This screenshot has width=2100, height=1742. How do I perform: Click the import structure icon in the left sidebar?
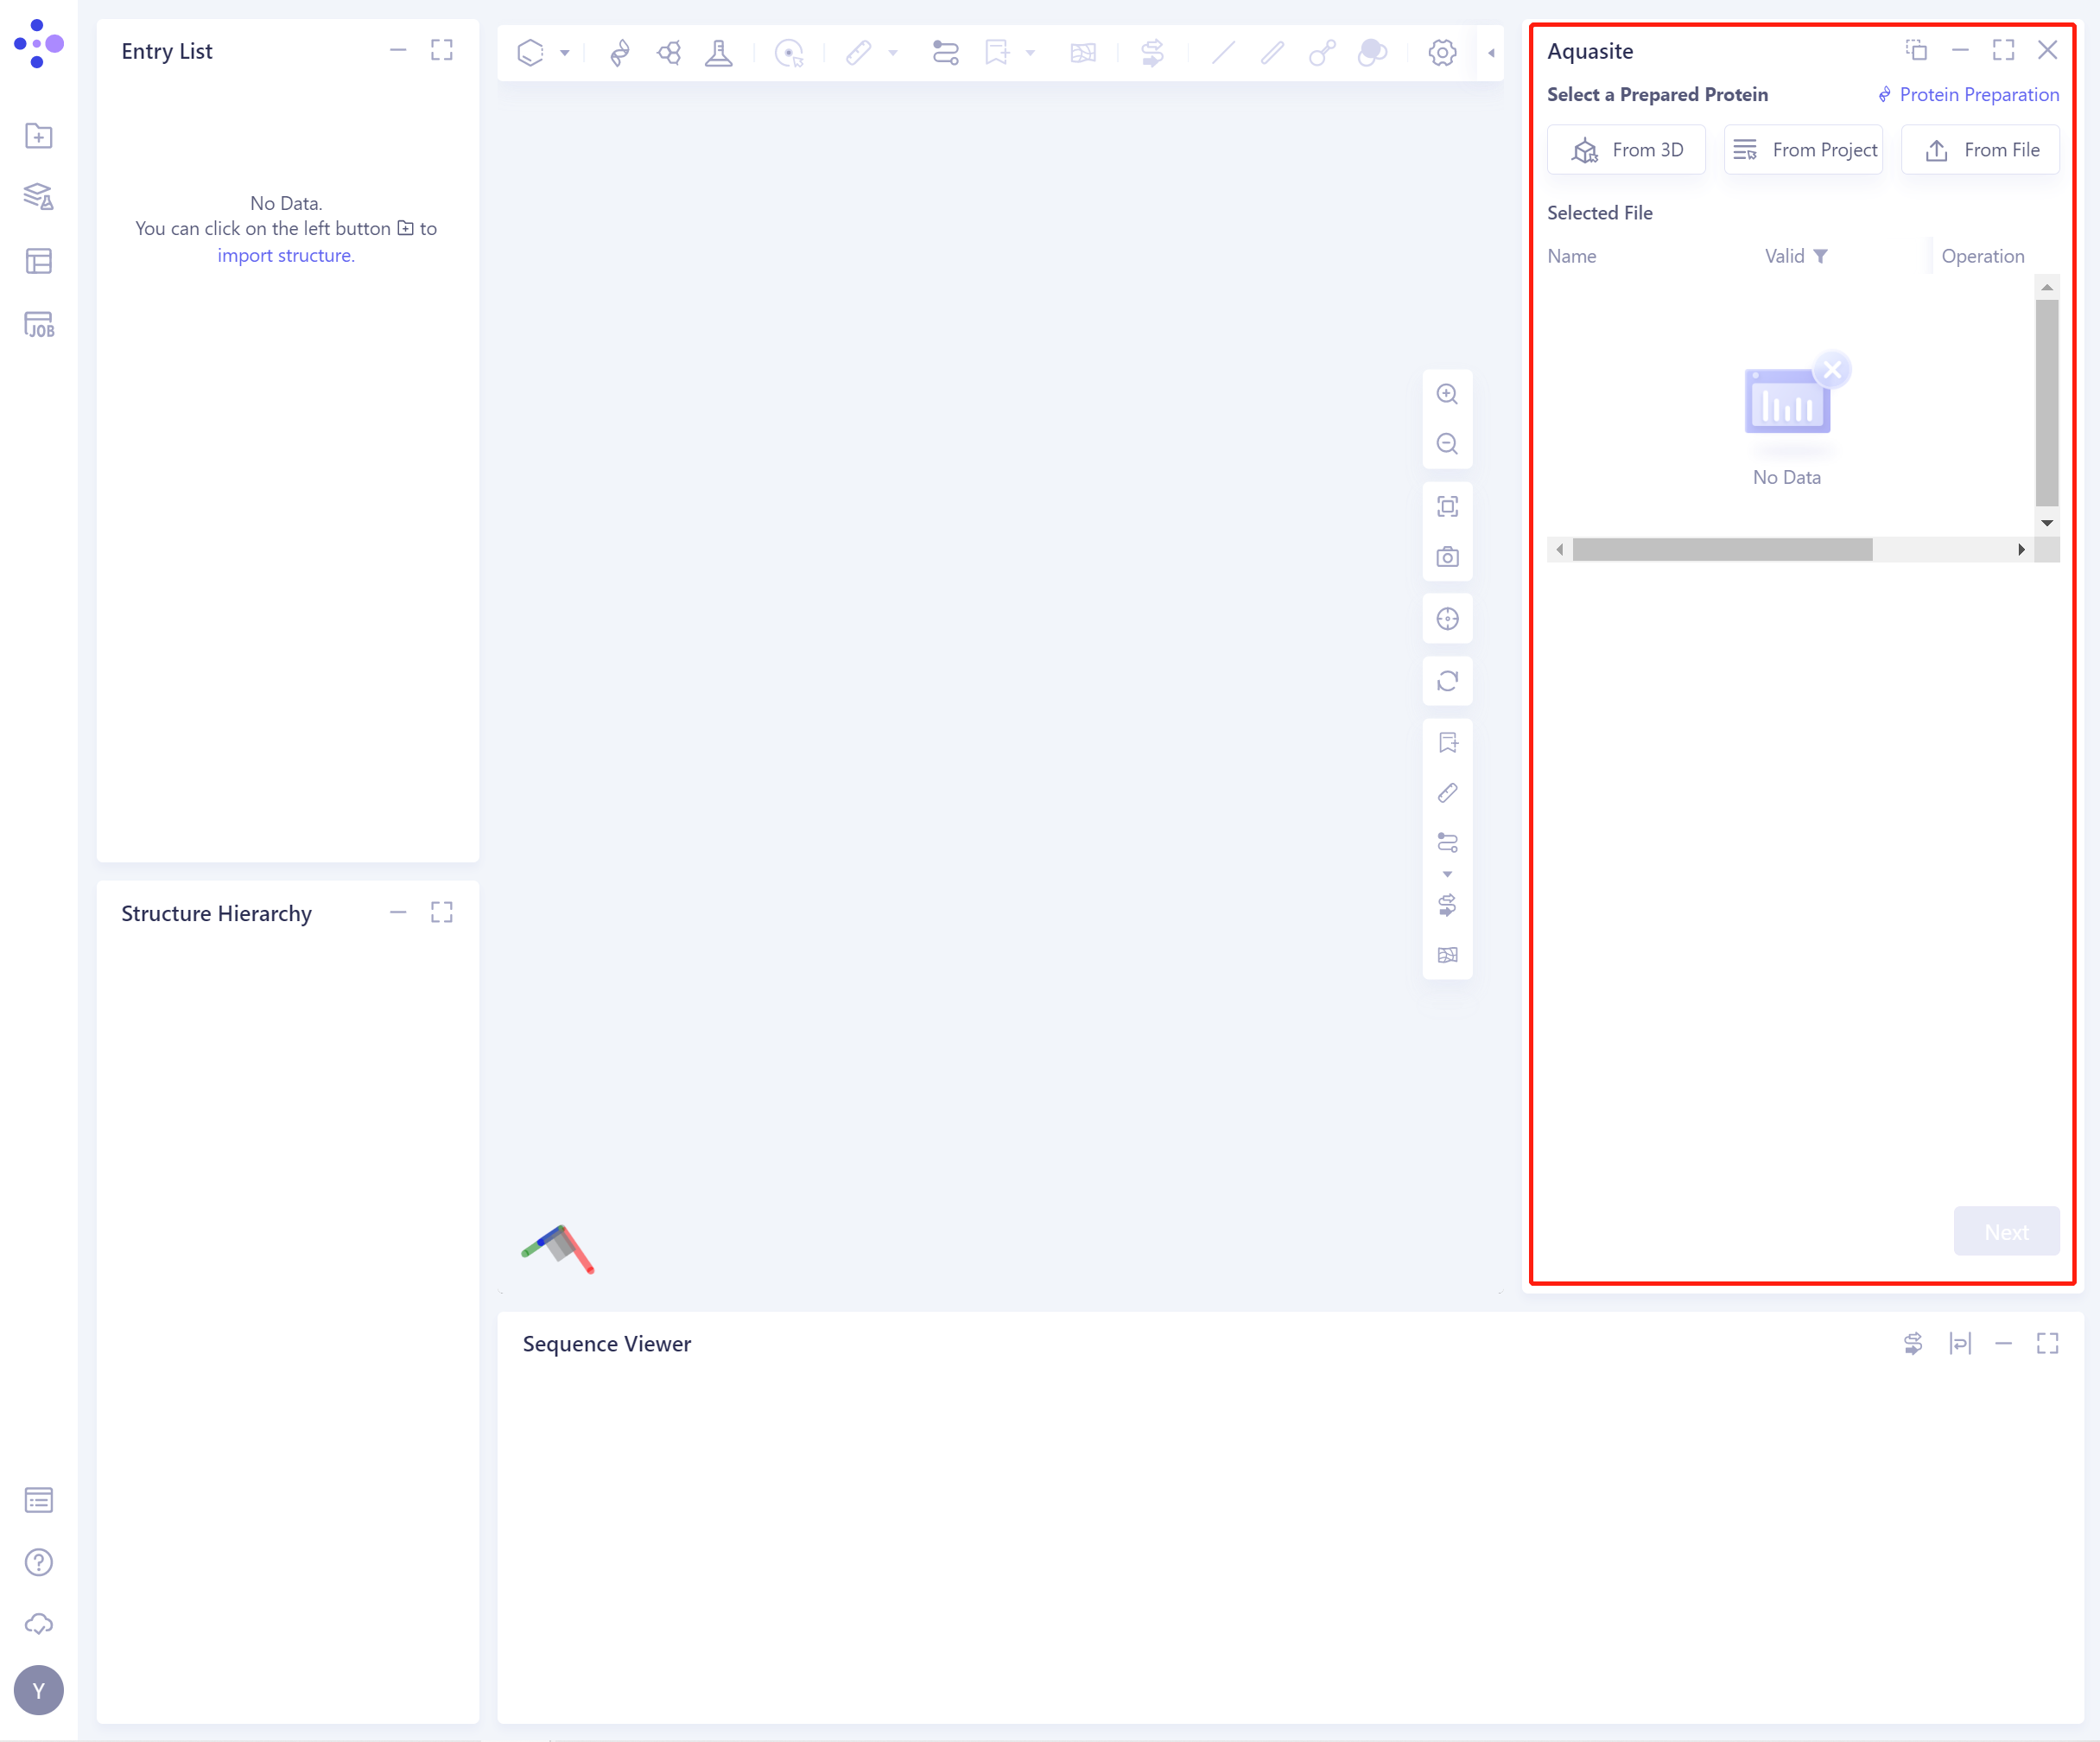[38, 137]
